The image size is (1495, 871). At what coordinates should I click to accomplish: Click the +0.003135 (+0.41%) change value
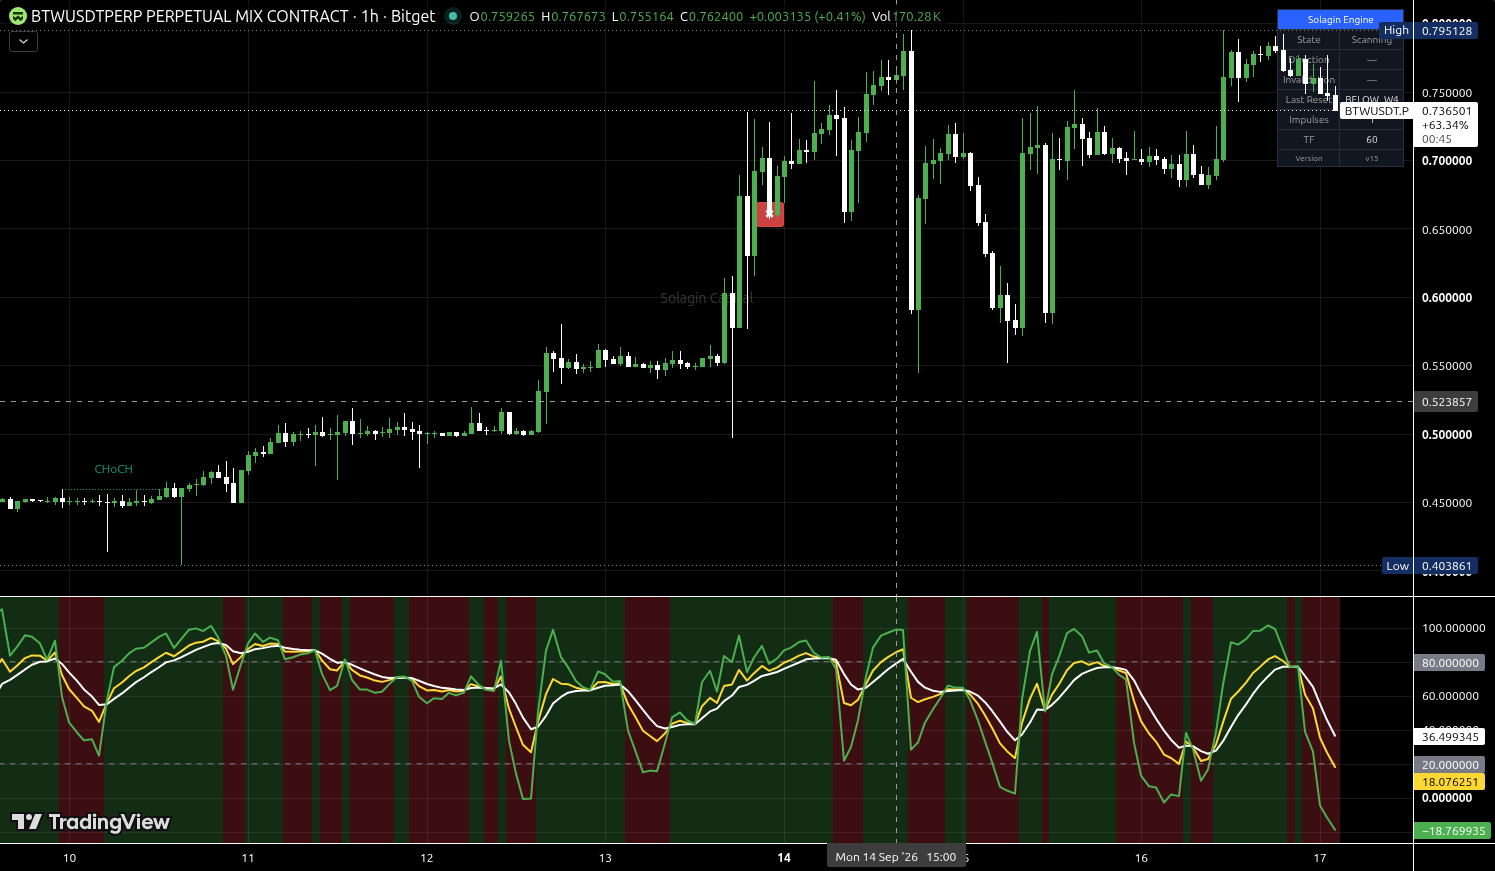(x=808, y=17)
